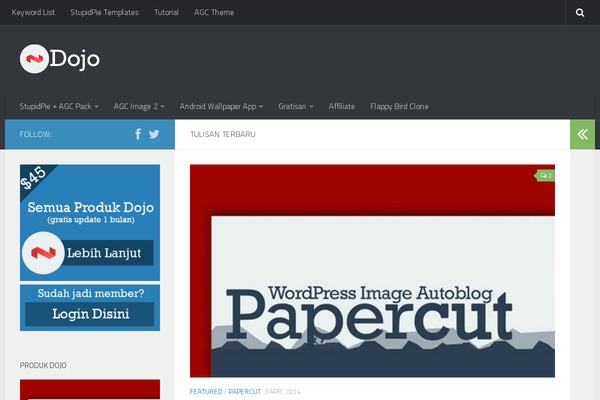Click the Login Disini button
Image resolution: width=600 pixels, height=400 pixels.
(90, 314)
